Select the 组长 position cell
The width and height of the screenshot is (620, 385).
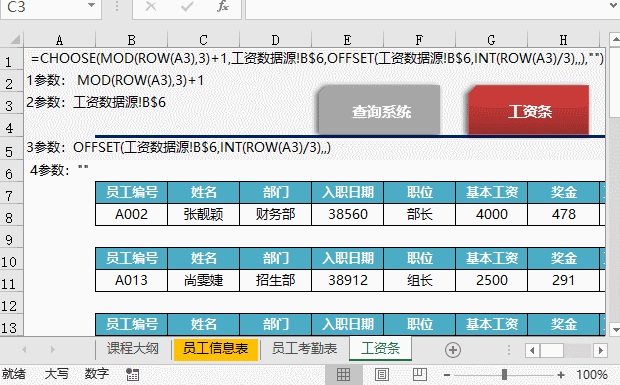pyautogui.click(x=420, y=280)
